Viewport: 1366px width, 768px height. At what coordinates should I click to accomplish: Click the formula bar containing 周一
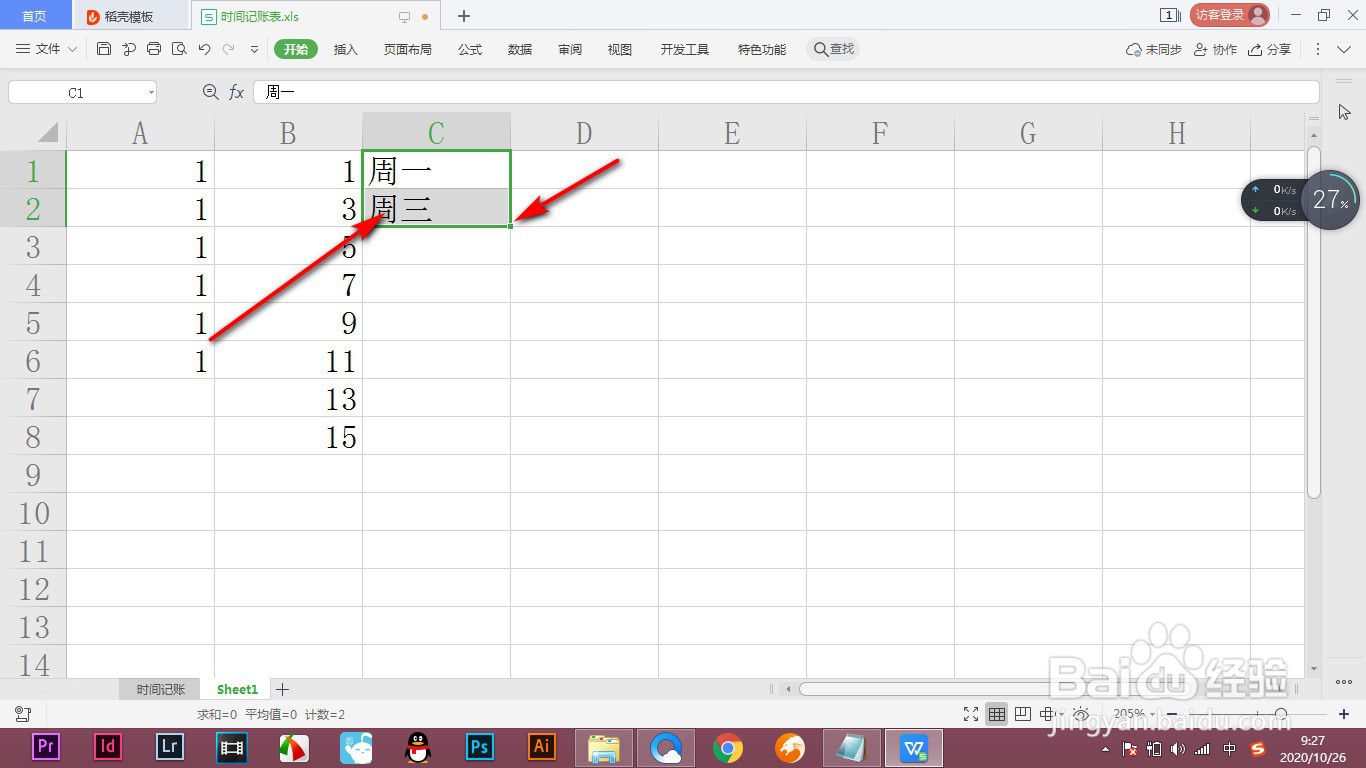click(786, 92)
